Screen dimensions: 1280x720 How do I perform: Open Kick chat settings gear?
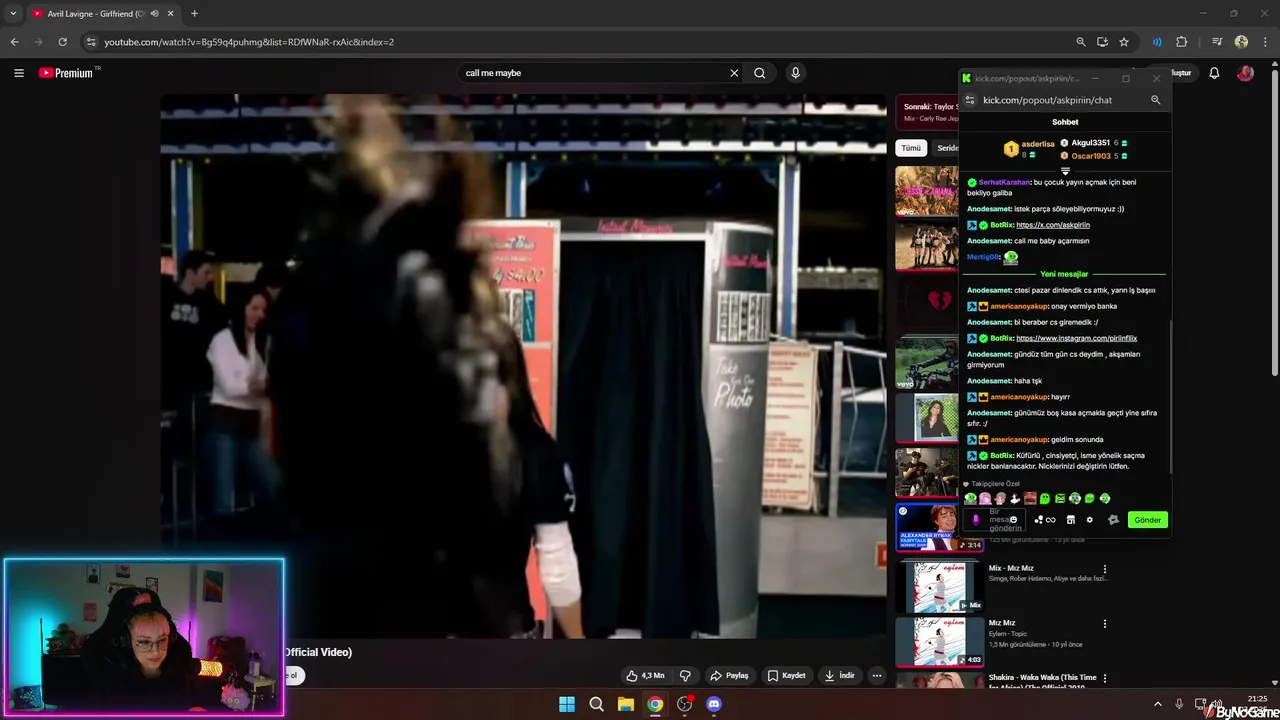click(x=1090, y=520)
